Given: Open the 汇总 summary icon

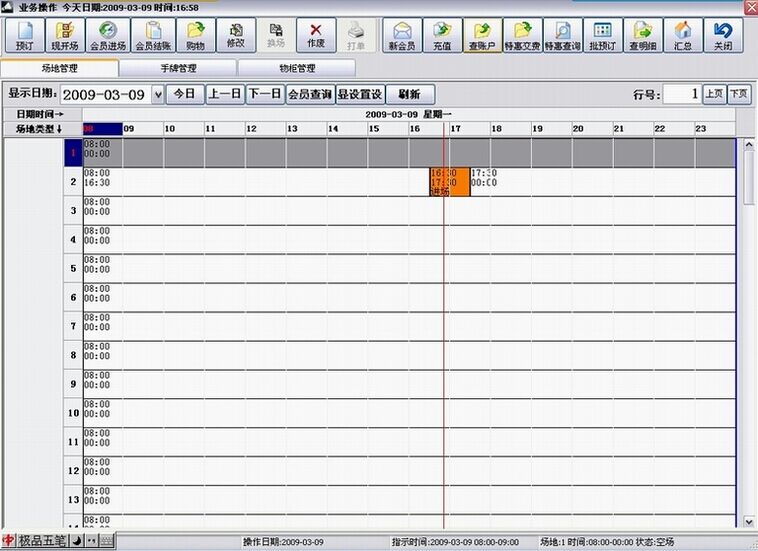Looking at the screenshot, I should point(683,35).
